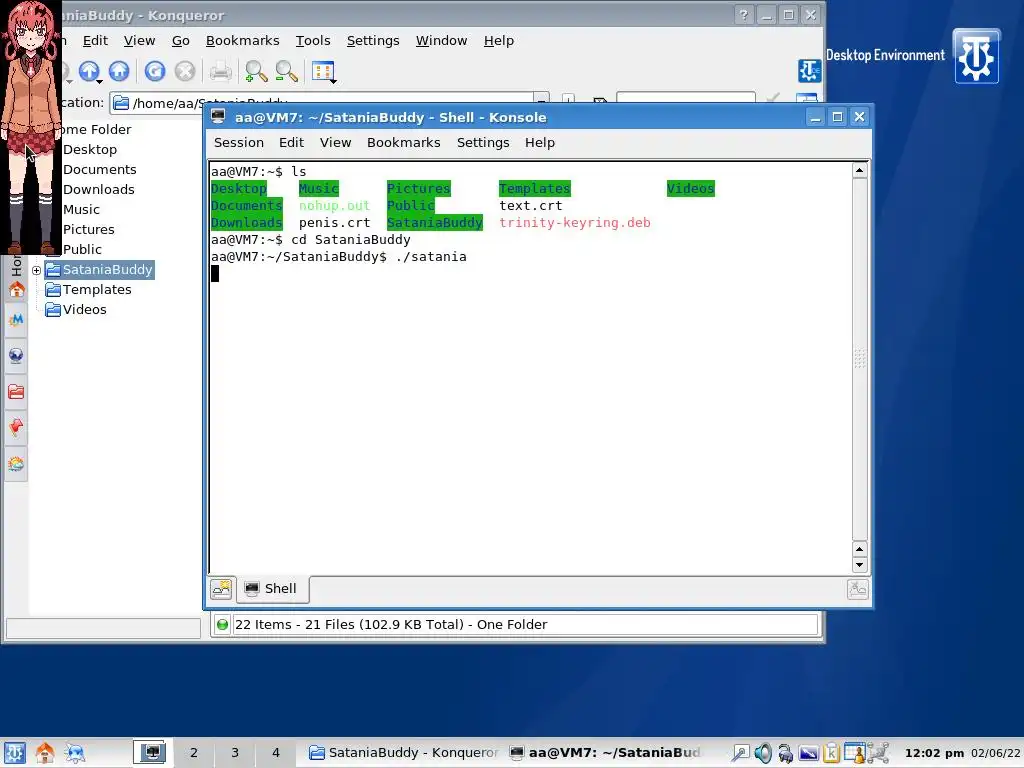This screenshot has width=1024, height=768.
Task: Click the volume speaker tray icon
Action: tap(763, 753)
